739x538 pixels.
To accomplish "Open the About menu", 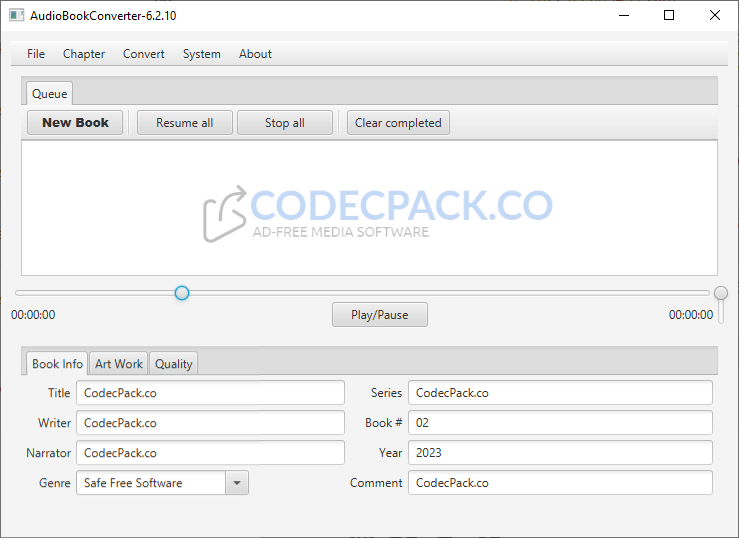I will point(255,54).
